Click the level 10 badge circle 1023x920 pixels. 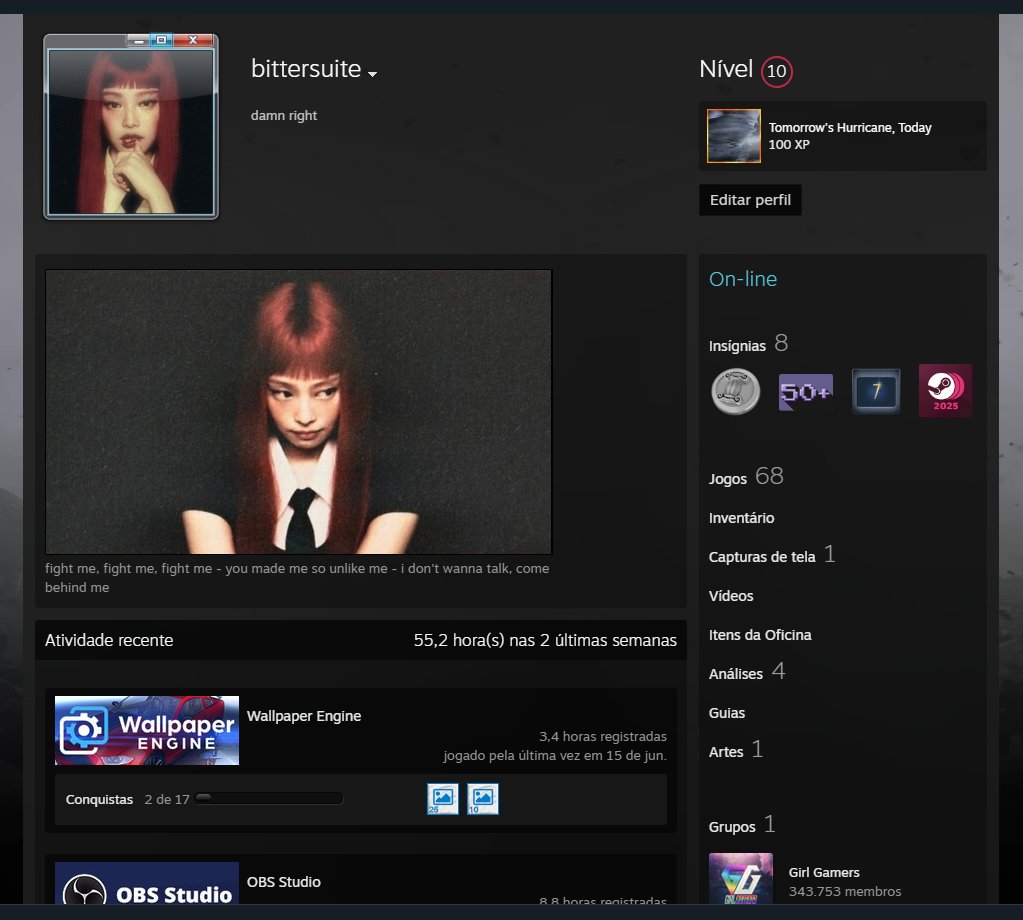point(776,71)
